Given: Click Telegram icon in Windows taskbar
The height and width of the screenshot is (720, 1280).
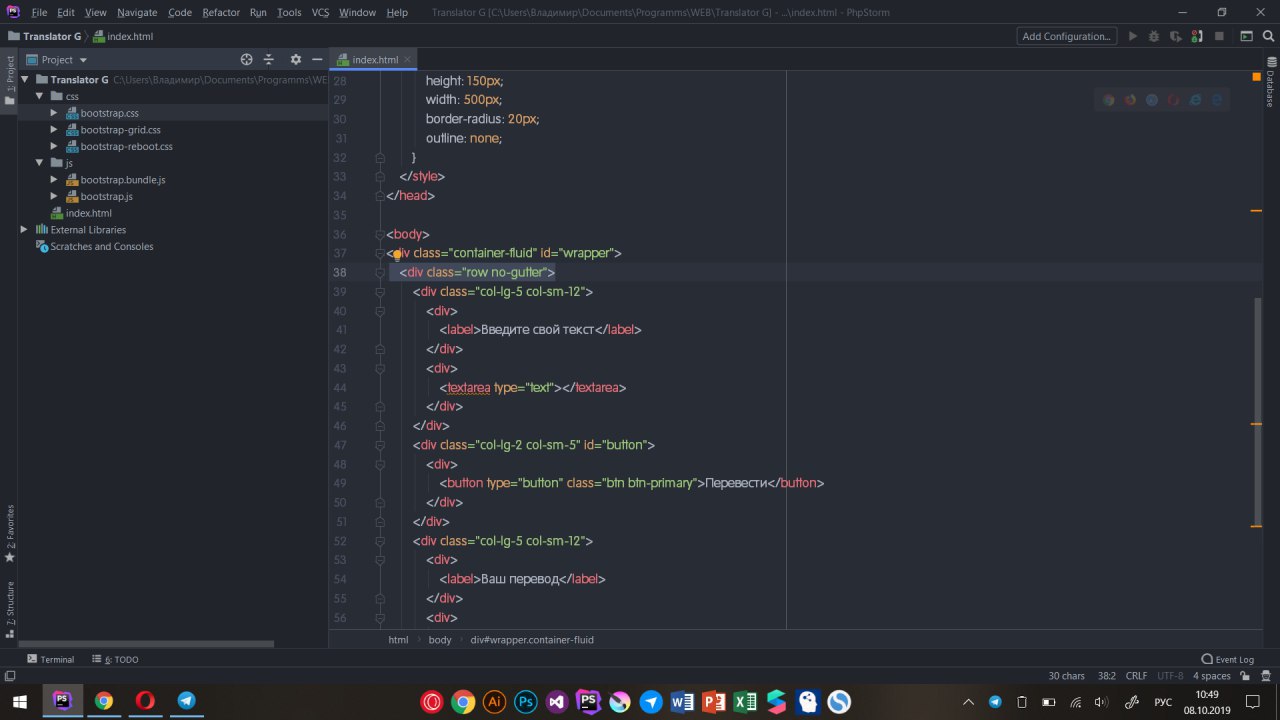Looking at the screenshot, I should coord(186,701).
